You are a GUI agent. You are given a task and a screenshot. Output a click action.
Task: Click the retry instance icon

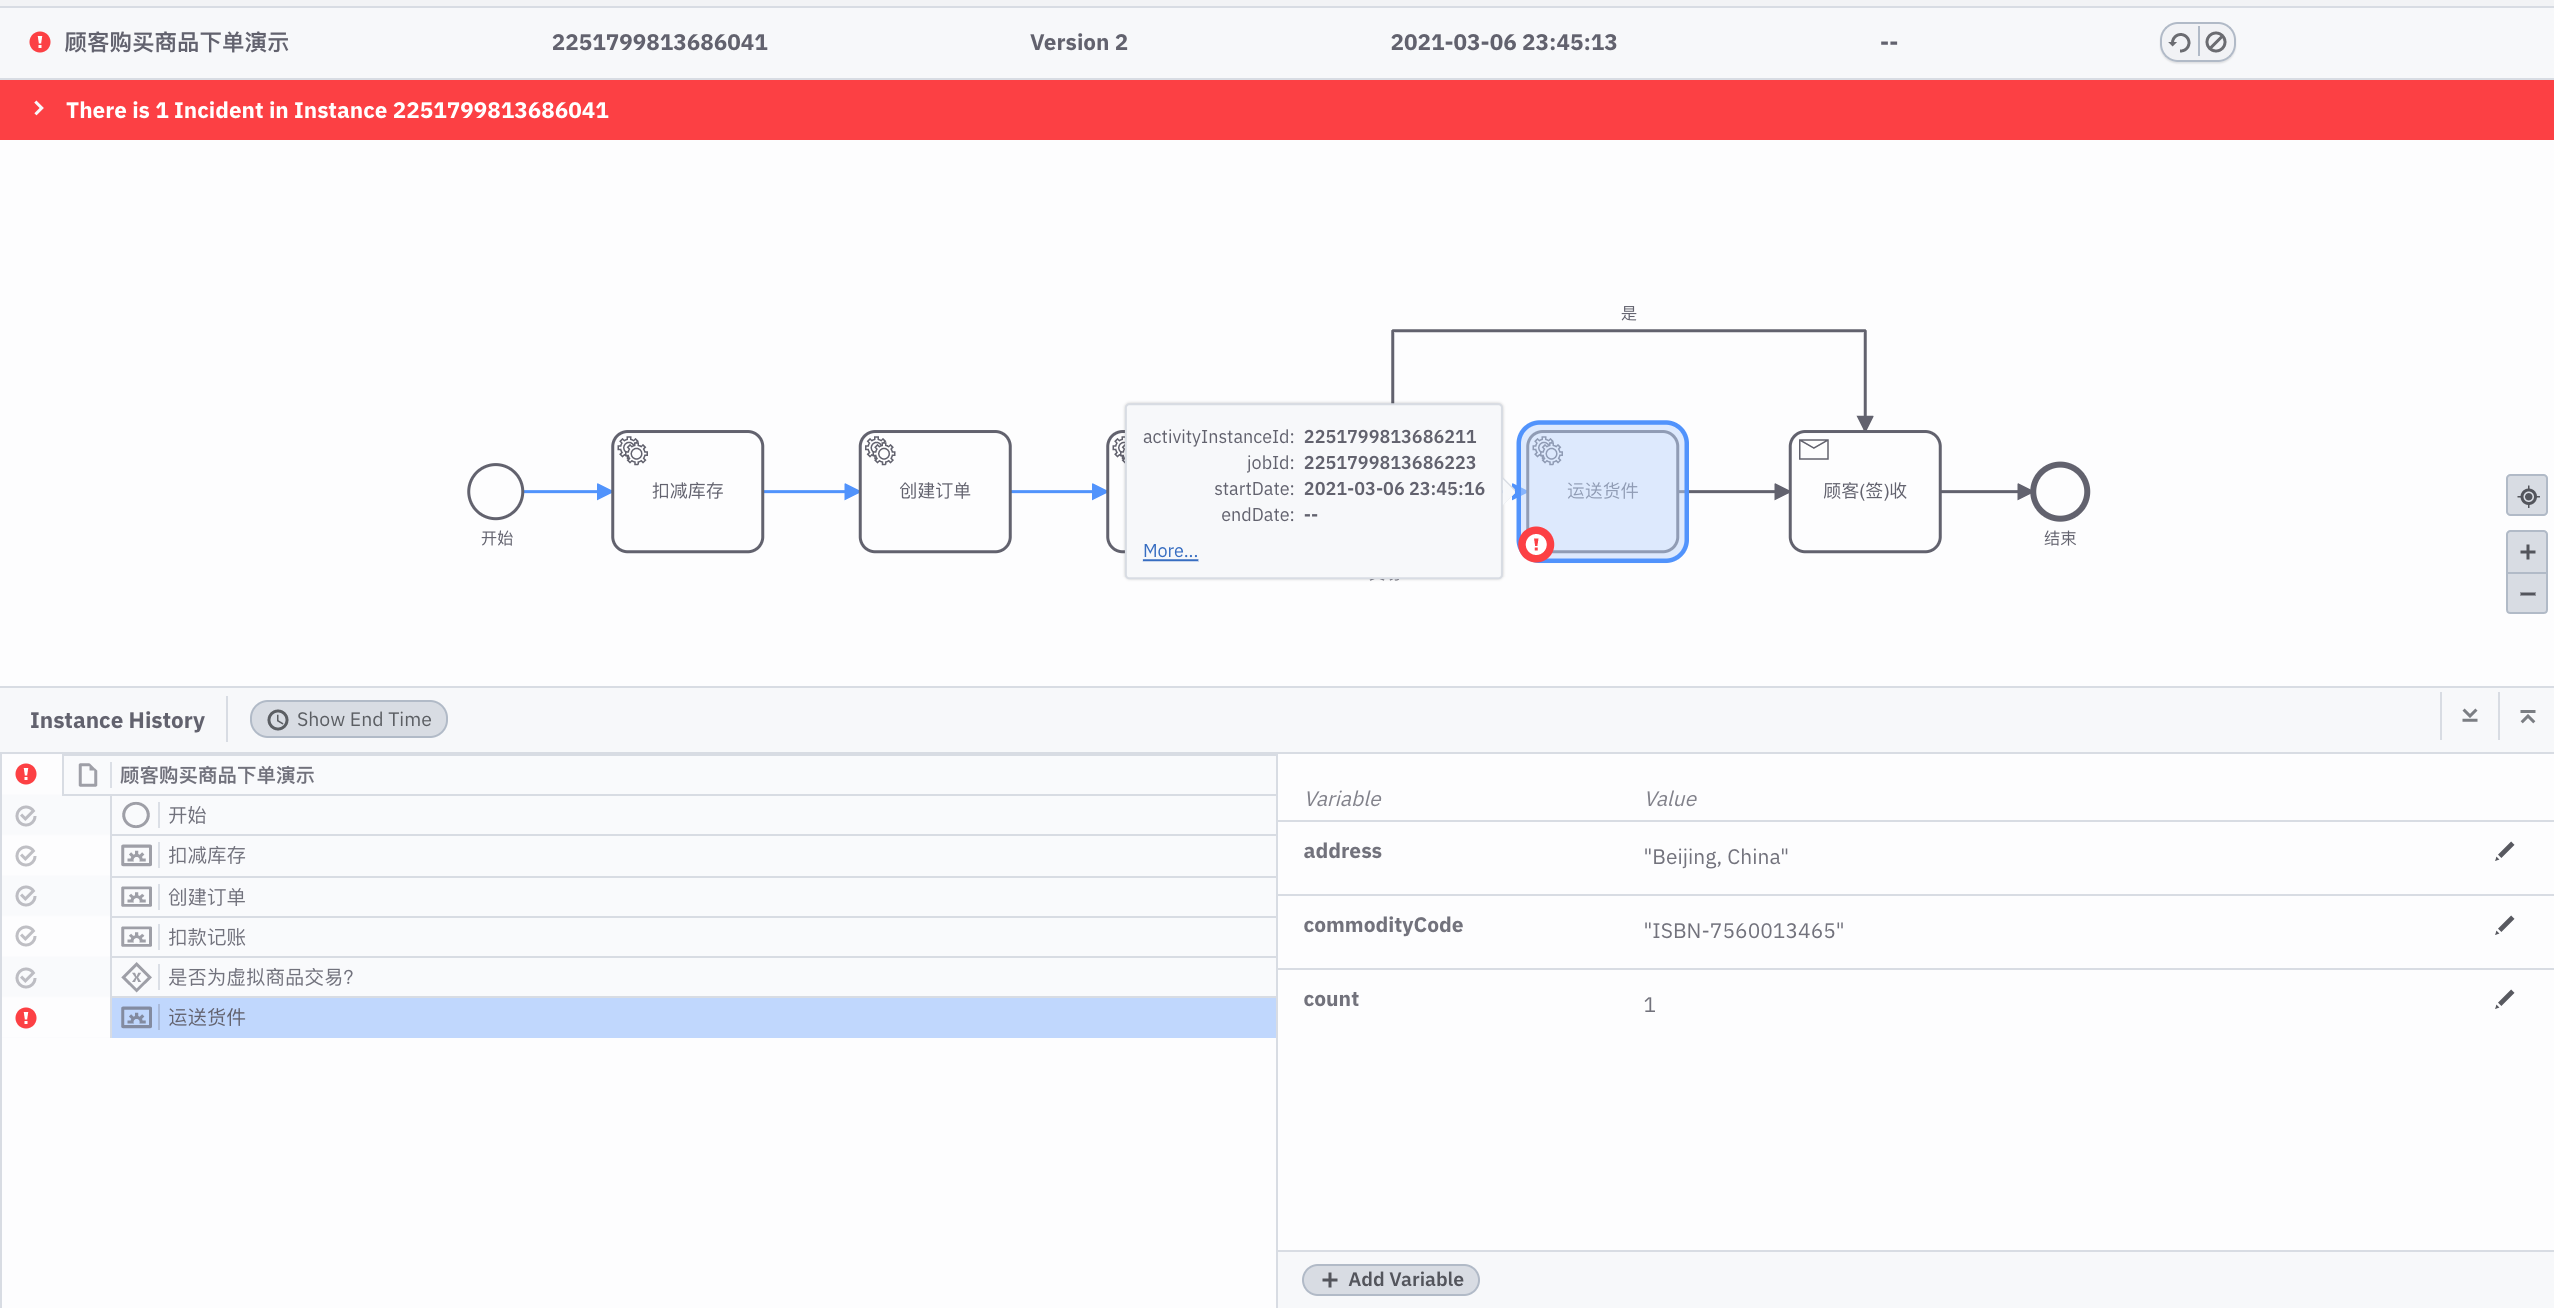pos(2180,42)
